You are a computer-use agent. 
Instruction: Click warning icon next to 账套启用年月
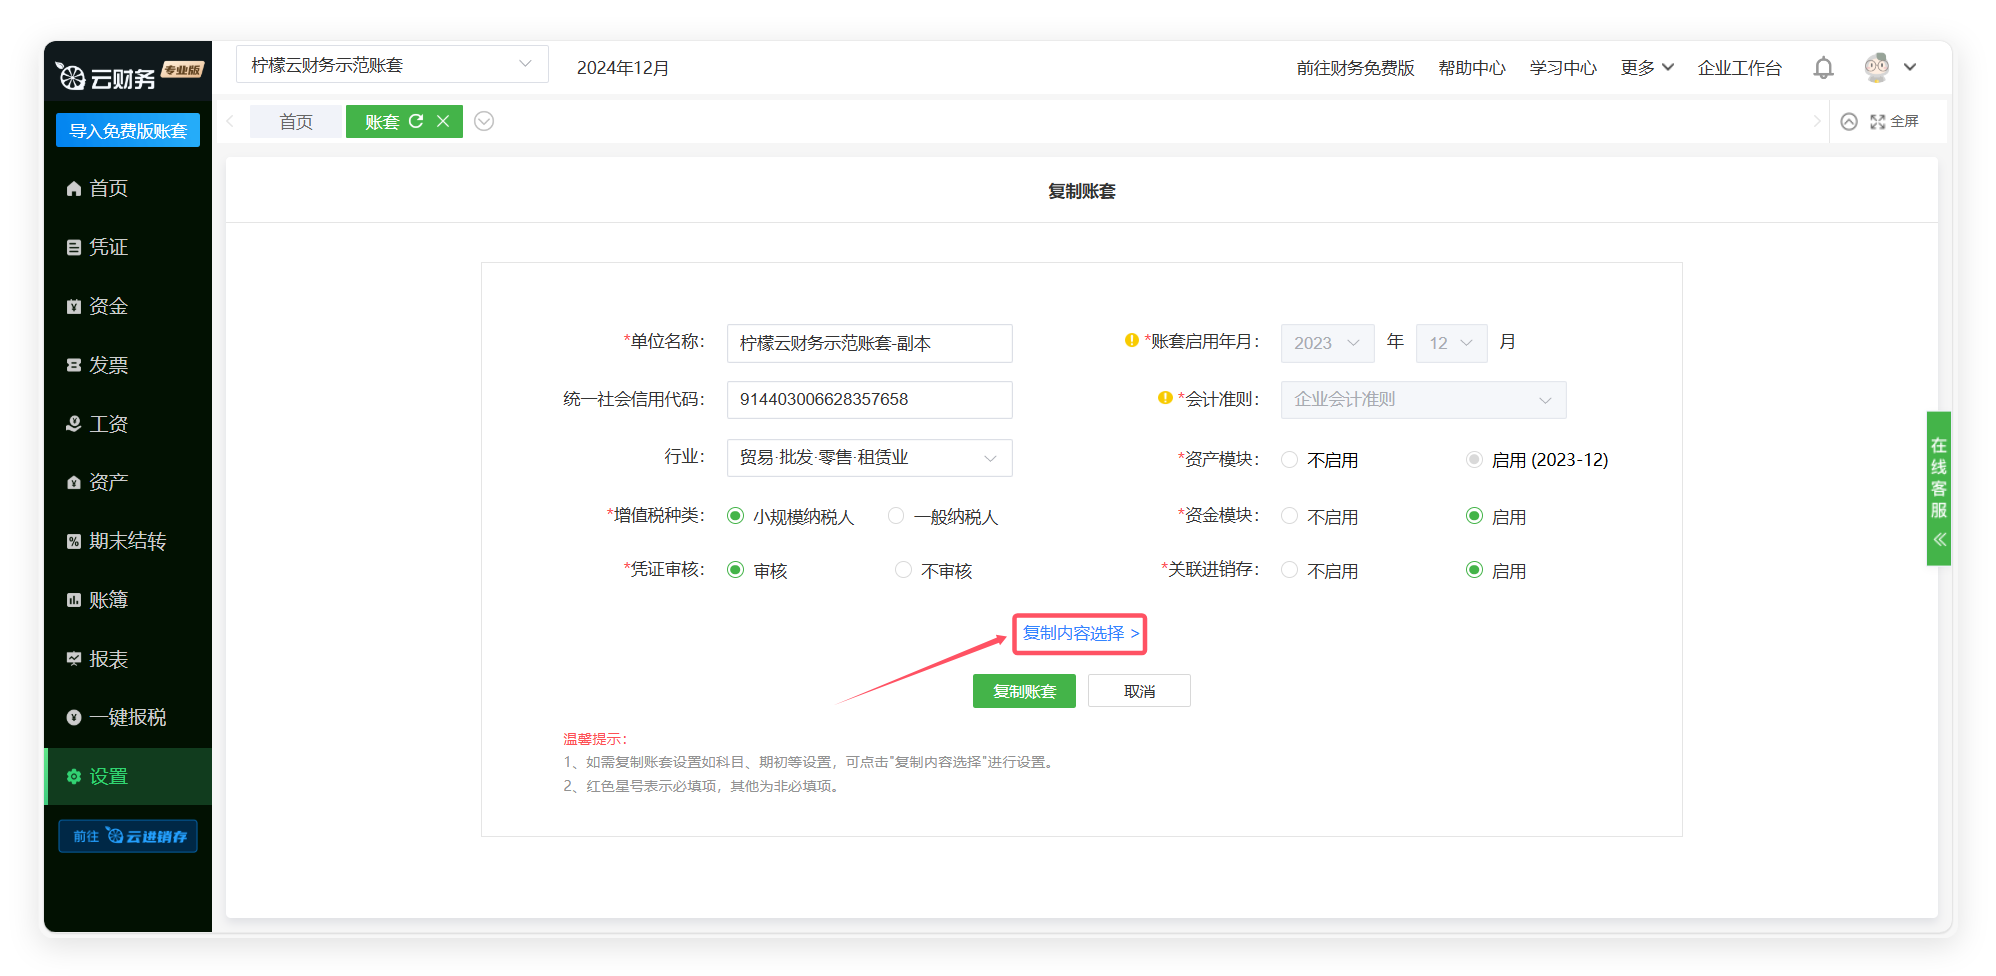[x=1132, y=341]
